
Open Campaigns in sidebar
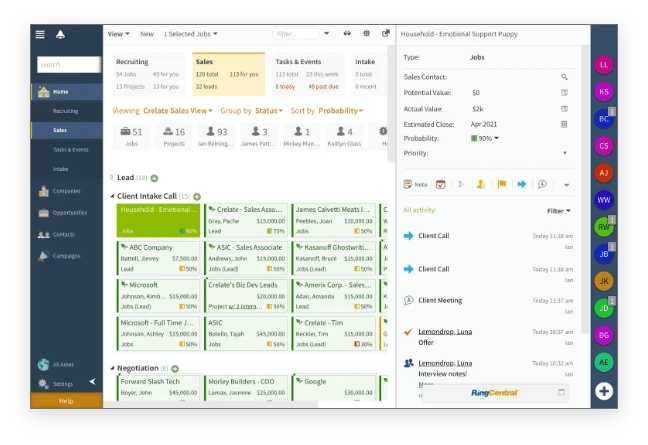pyautogui.click(x=67, y=256)
